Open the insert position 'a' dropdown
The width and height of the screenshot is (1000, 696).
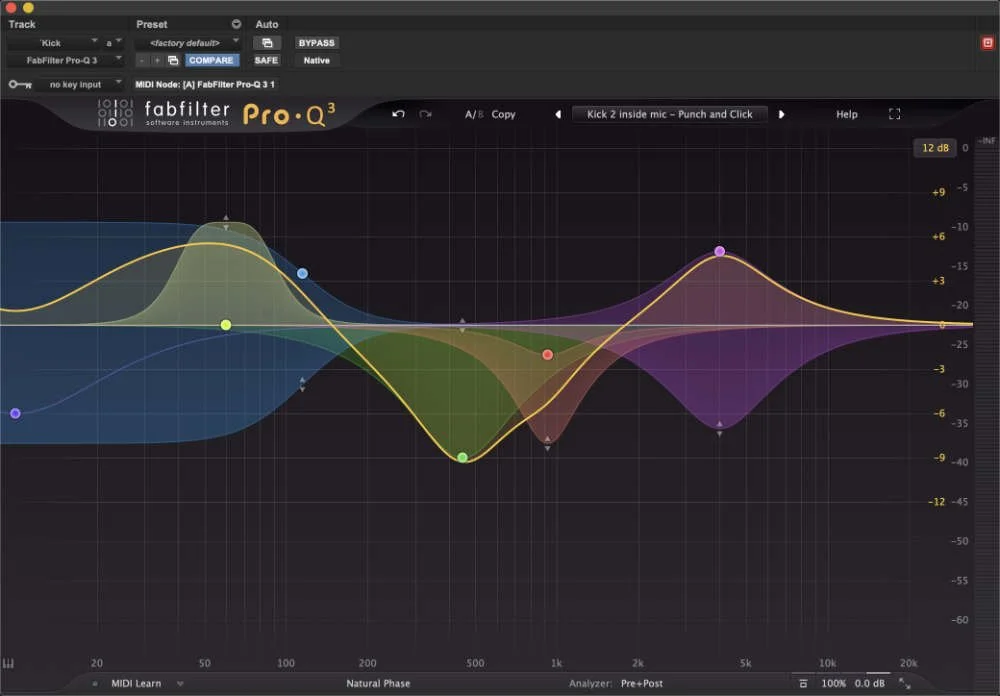pyautogui.click(x=113, y=43)
